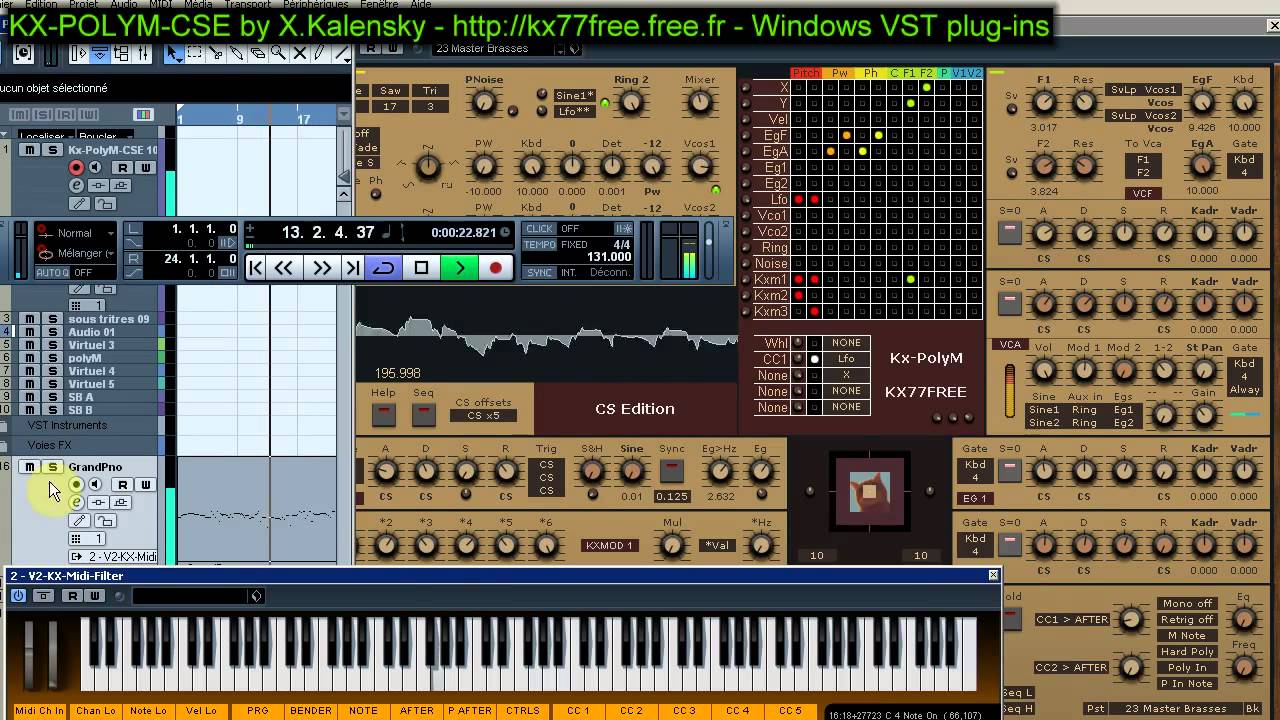
Task: Click the KXMOD 1 button
Action: pos(609,546)
